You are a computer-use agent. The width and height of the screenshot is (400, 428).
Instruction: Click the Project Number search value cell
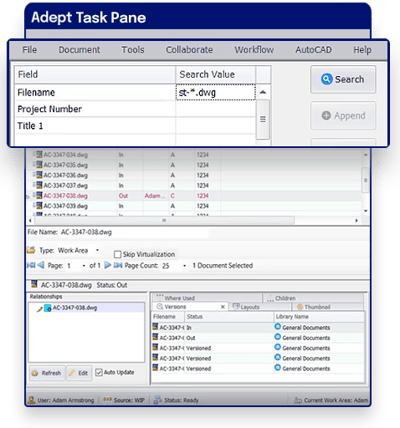pos(215,109)
